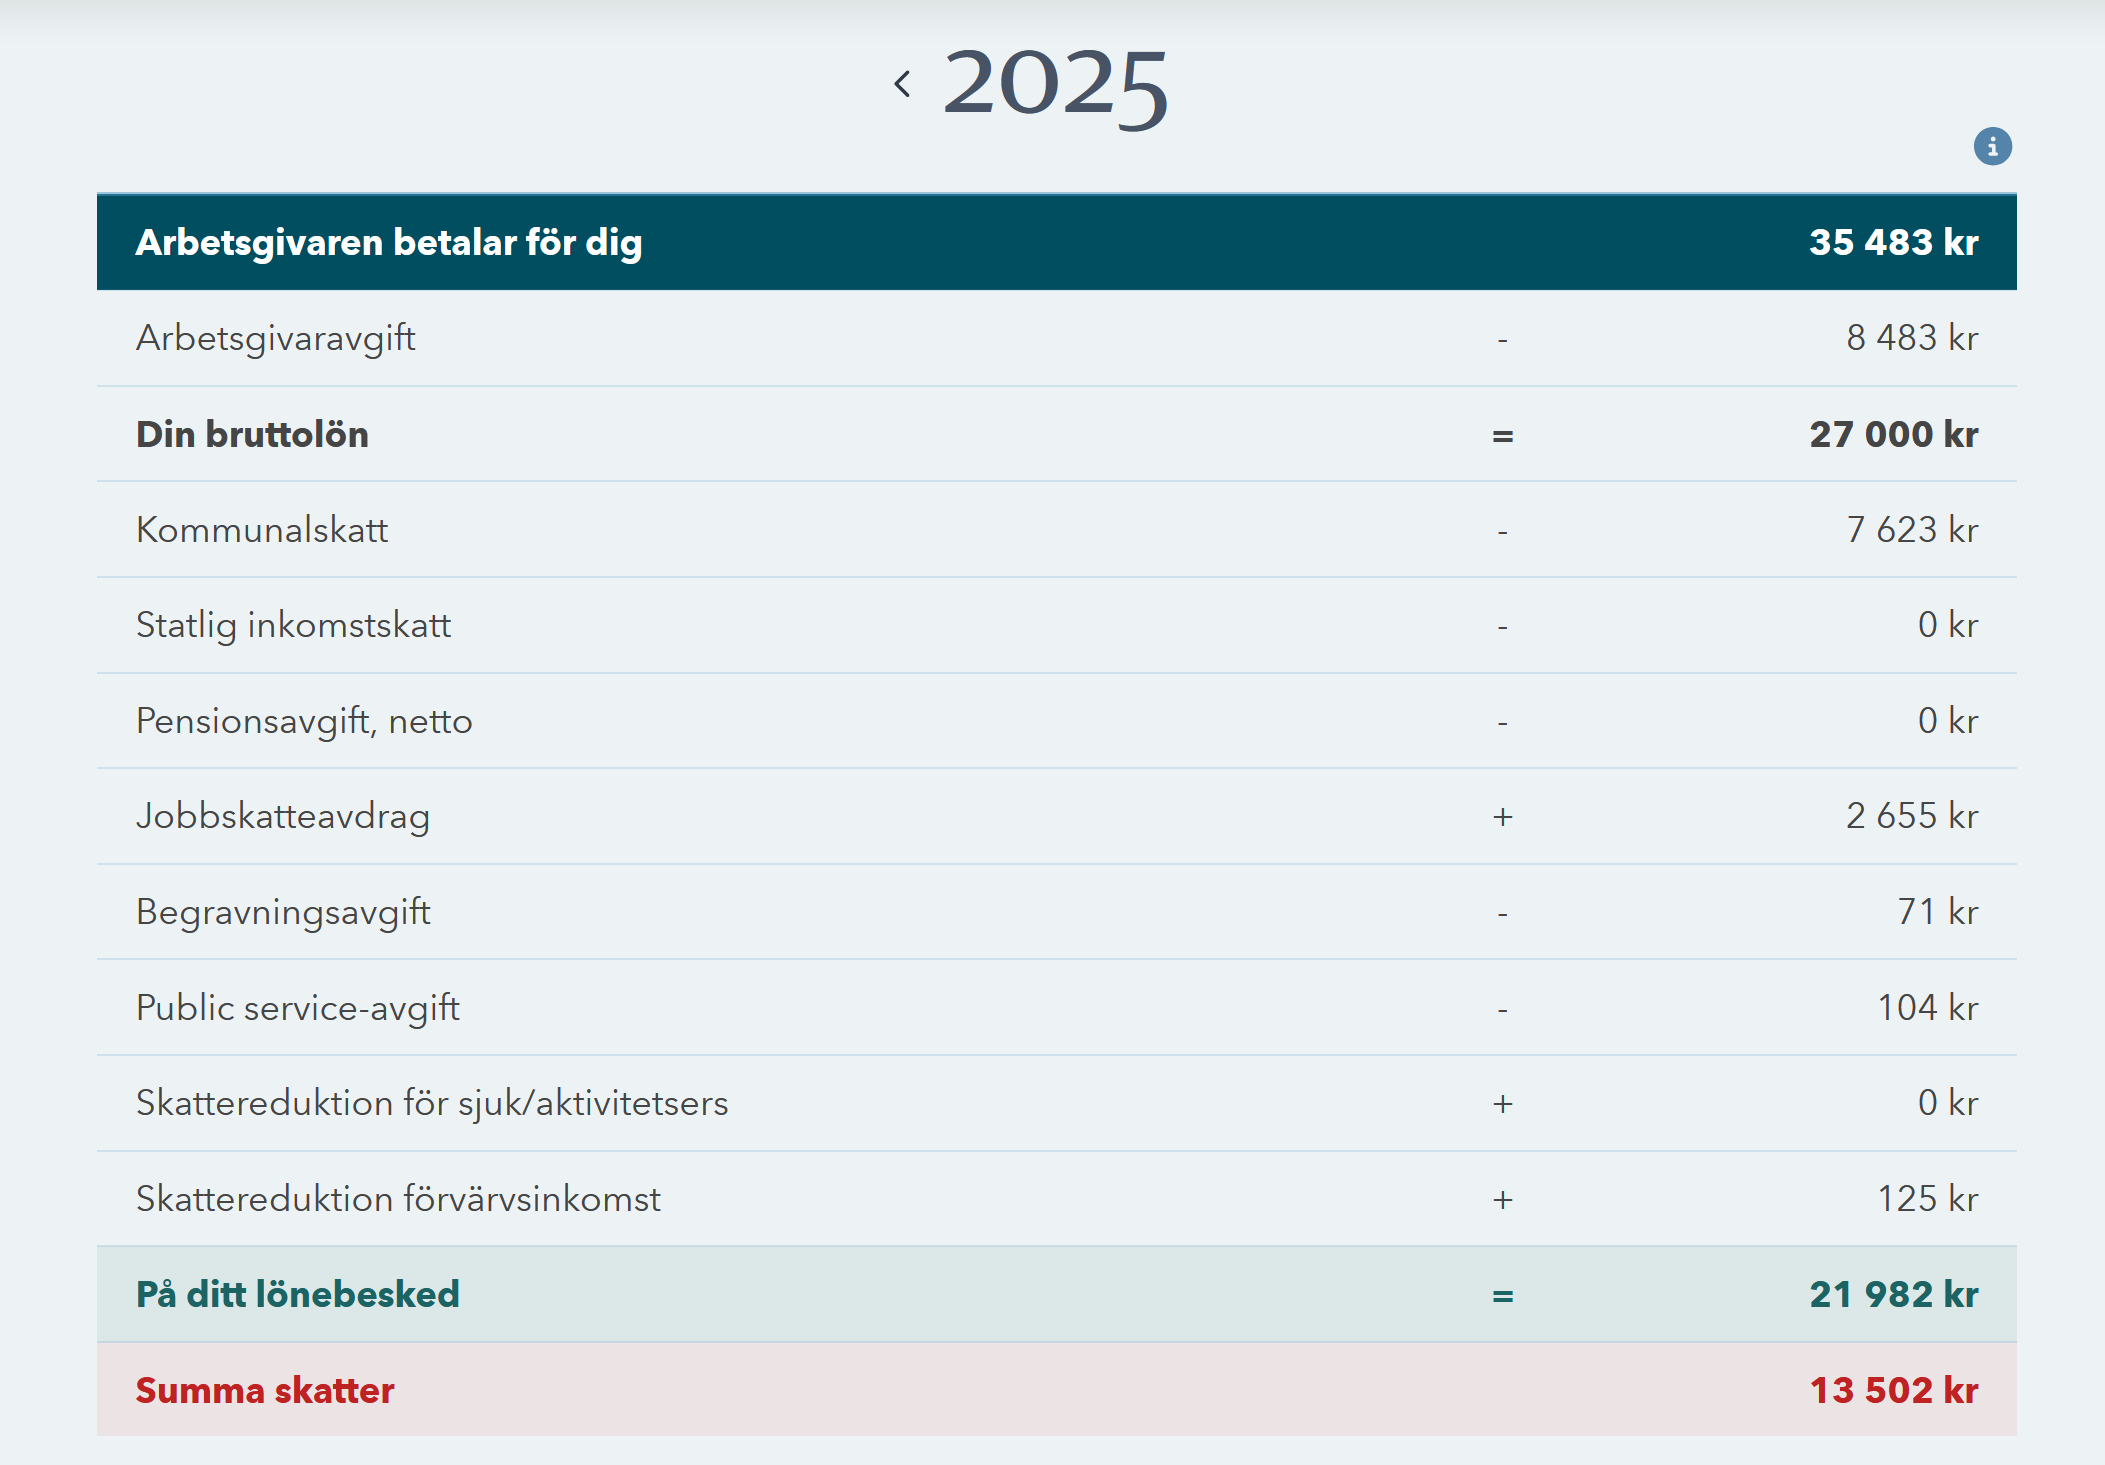Click the 'Statlig inkomstskatt' label
Image resolution: width=2105 pixels, height=1465 pixels.
294,626
